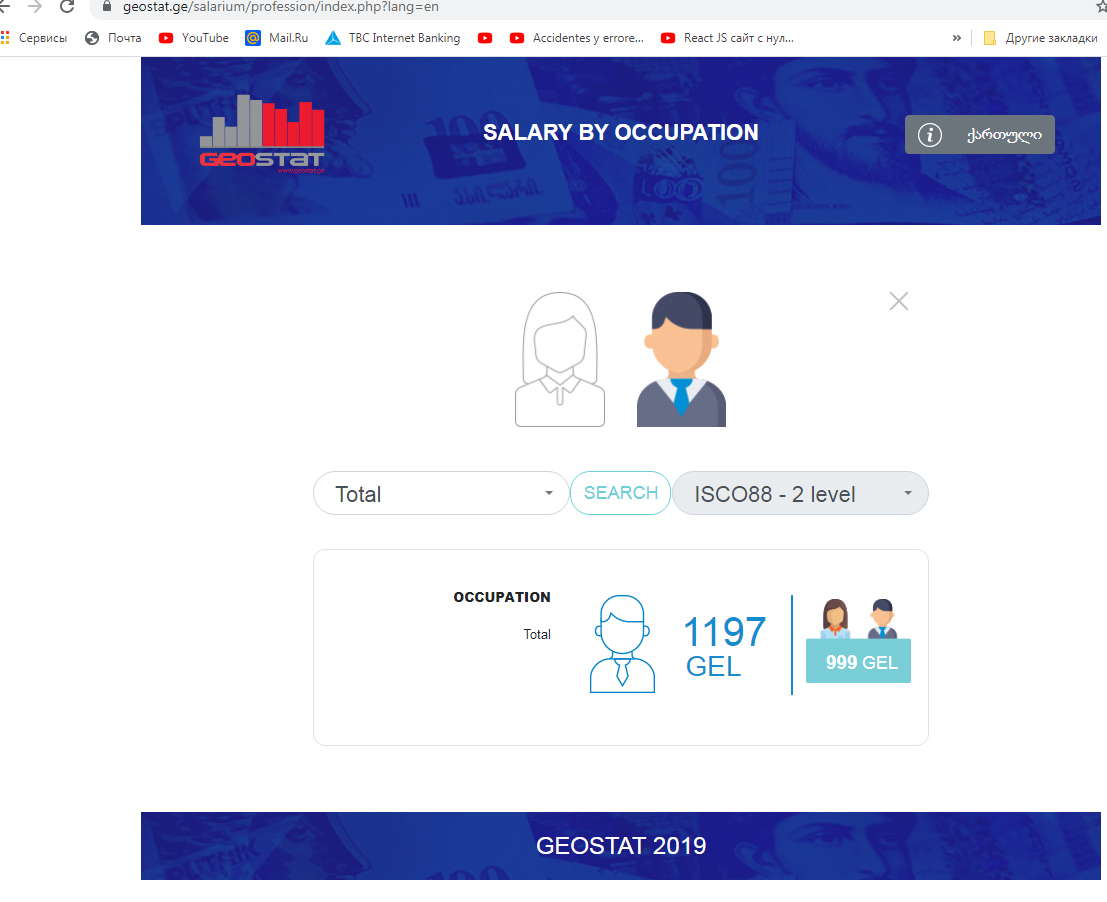Click the Geostat logo
The image size is (1107, 902).
tap(262, 134)
